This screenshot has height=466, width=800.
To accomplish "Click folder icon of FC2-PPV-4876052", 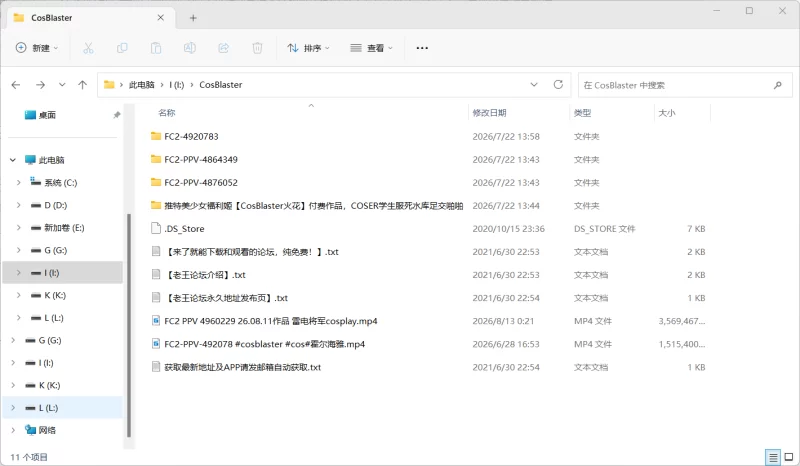I will coord(156,182).
